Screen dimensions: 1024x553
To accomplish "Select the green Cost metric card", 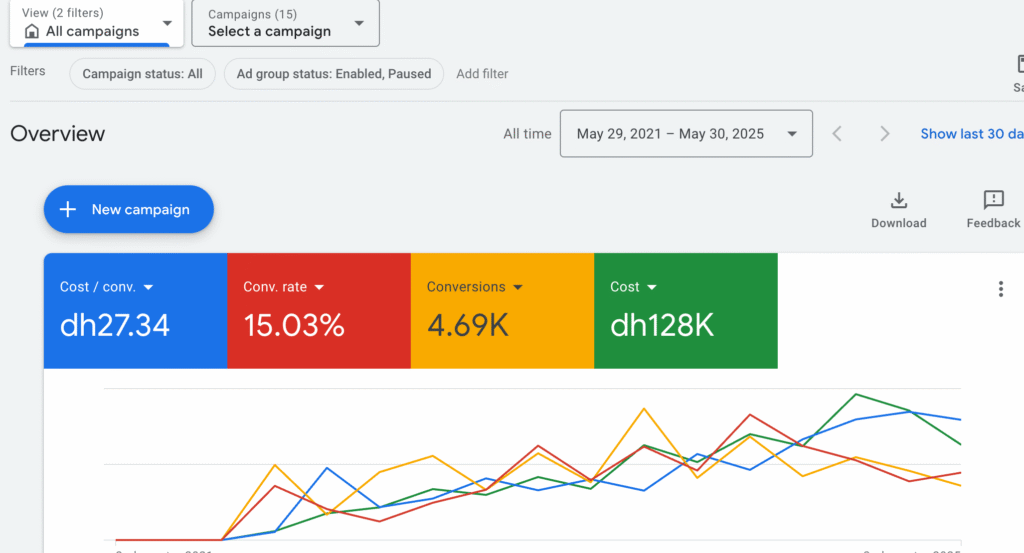I will 685,311.
